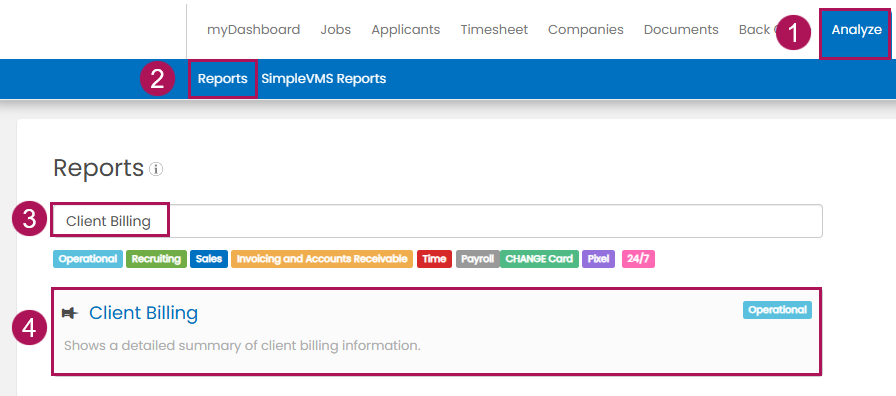Filter reports by the Pixel tag

pos(598,259)
